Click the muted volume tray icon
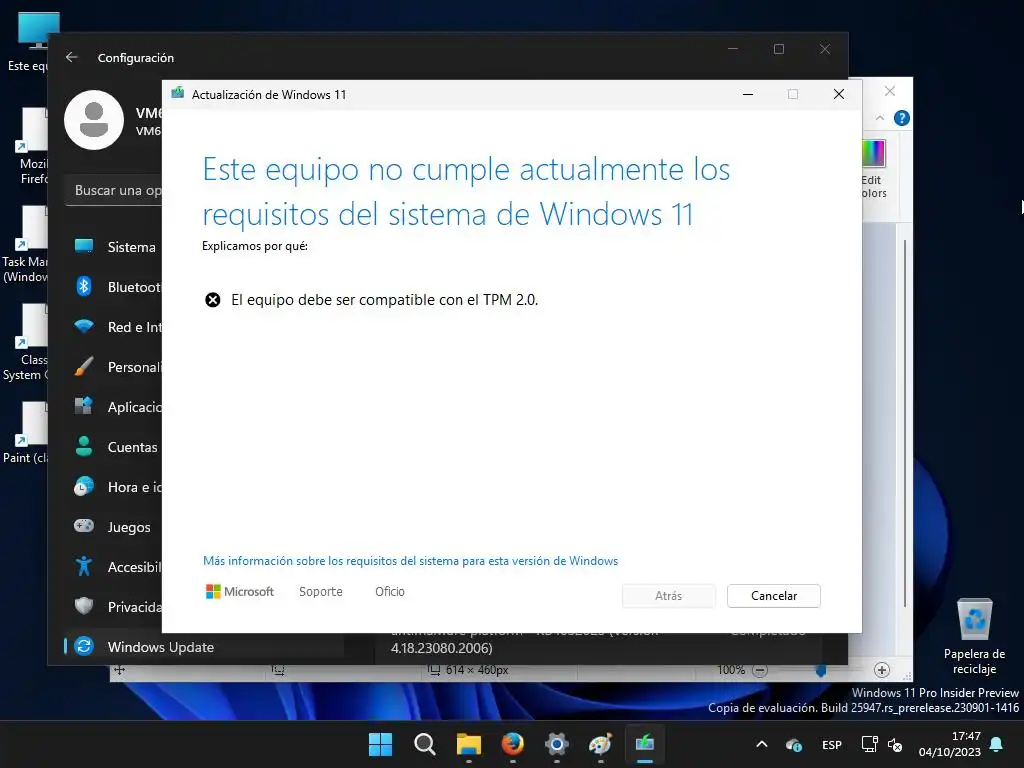 895,745
